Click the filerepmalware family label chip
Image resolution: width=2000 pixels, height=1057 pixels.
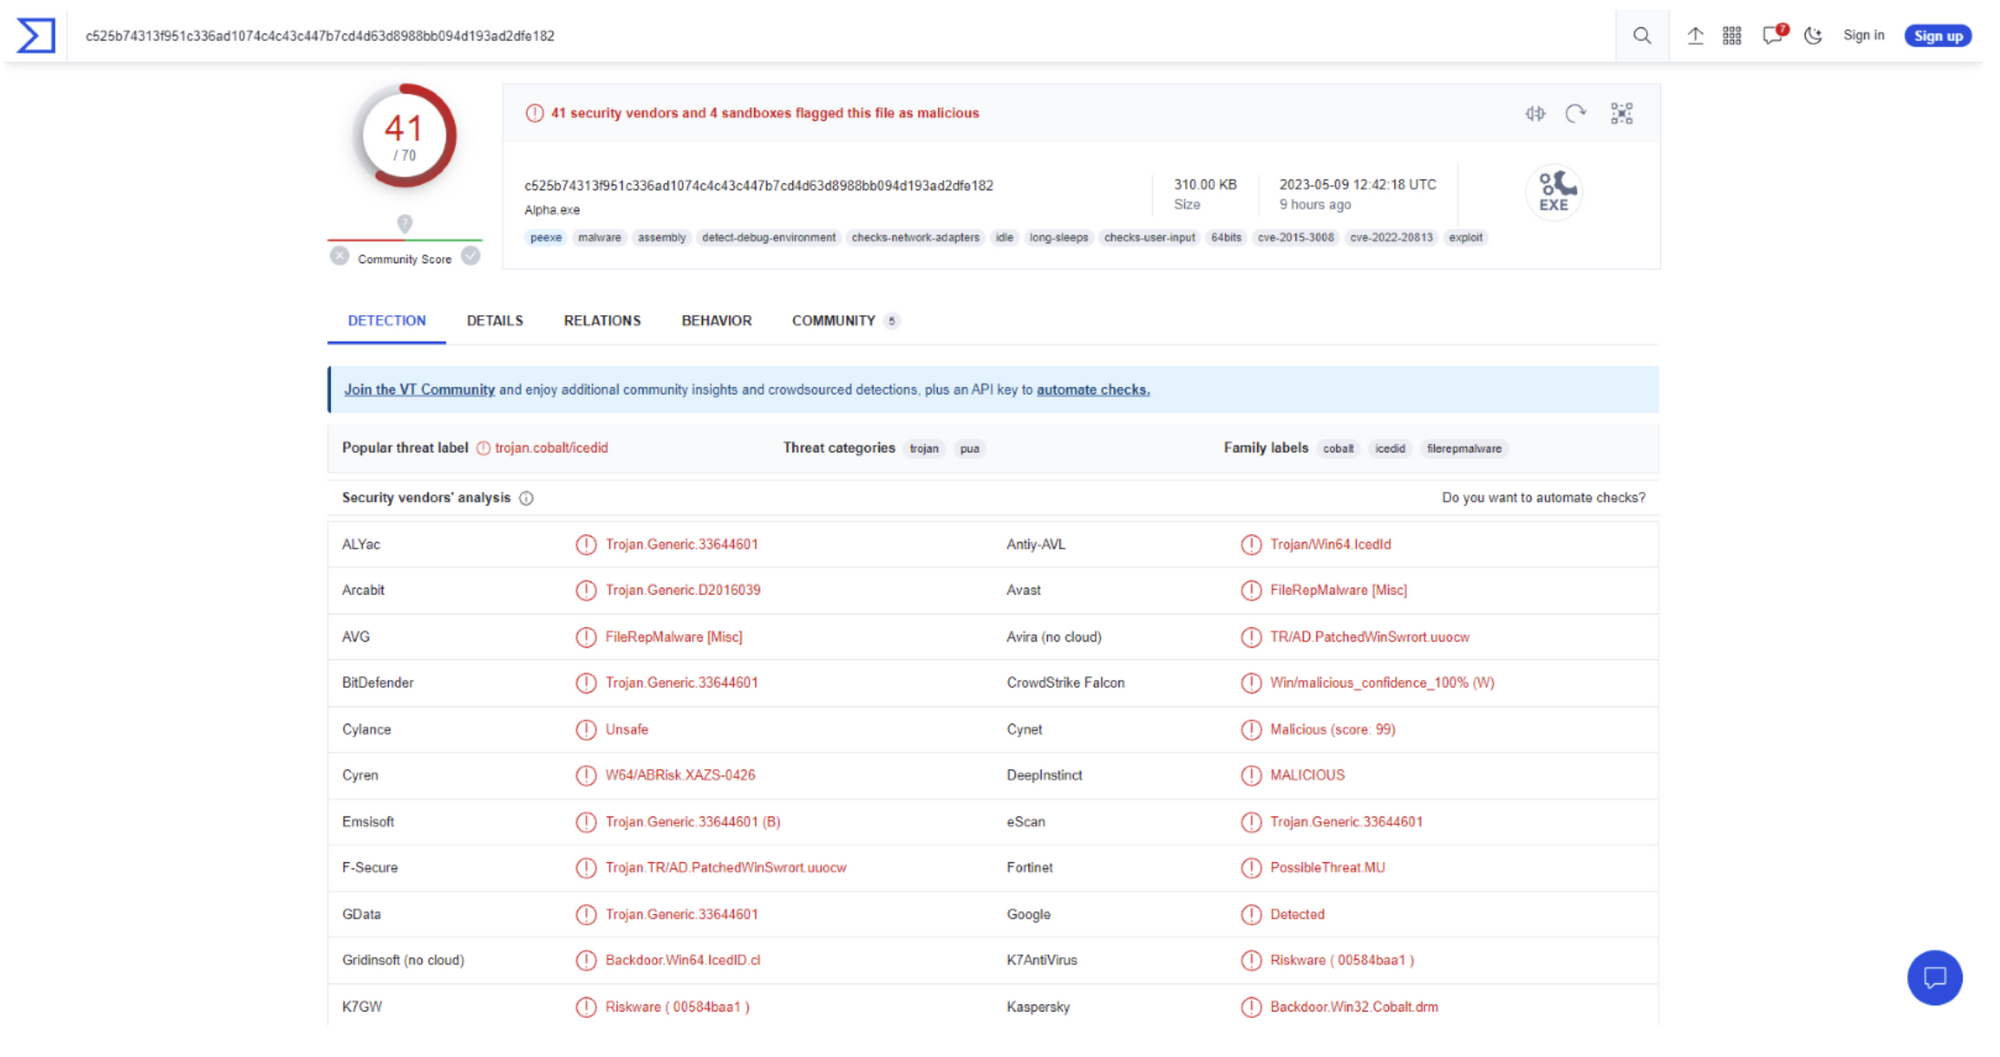tap(1464, 449)
